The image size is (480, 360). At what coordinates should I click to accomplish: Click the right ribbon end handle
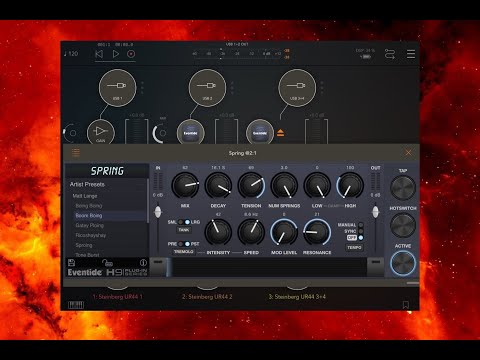[x=376, y=267]
